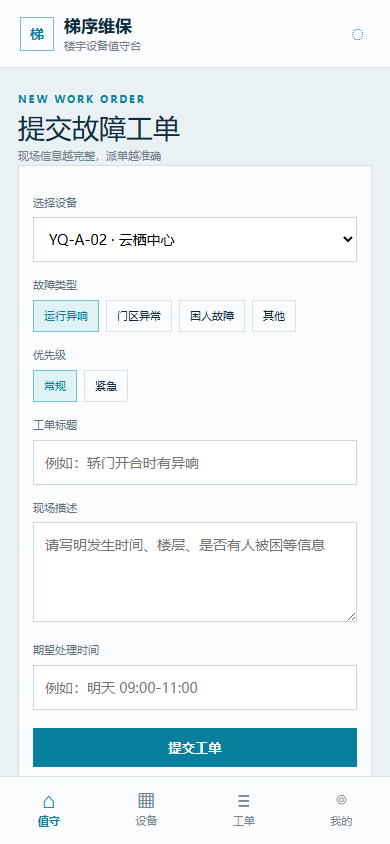Select 门区异常 fault type
The height and width of the screenshot is (844, 390).
point(139,316)
